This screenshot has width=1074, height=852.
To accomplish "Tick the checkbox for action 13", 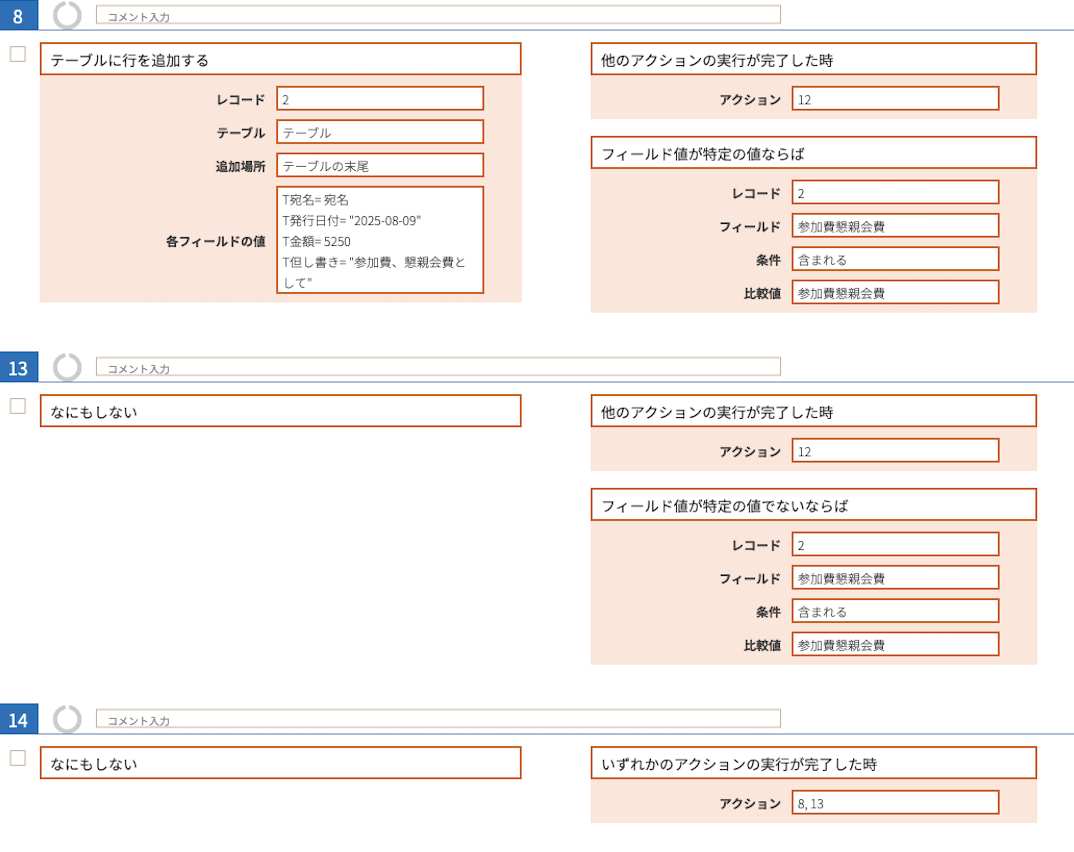I will click(18, 406).
